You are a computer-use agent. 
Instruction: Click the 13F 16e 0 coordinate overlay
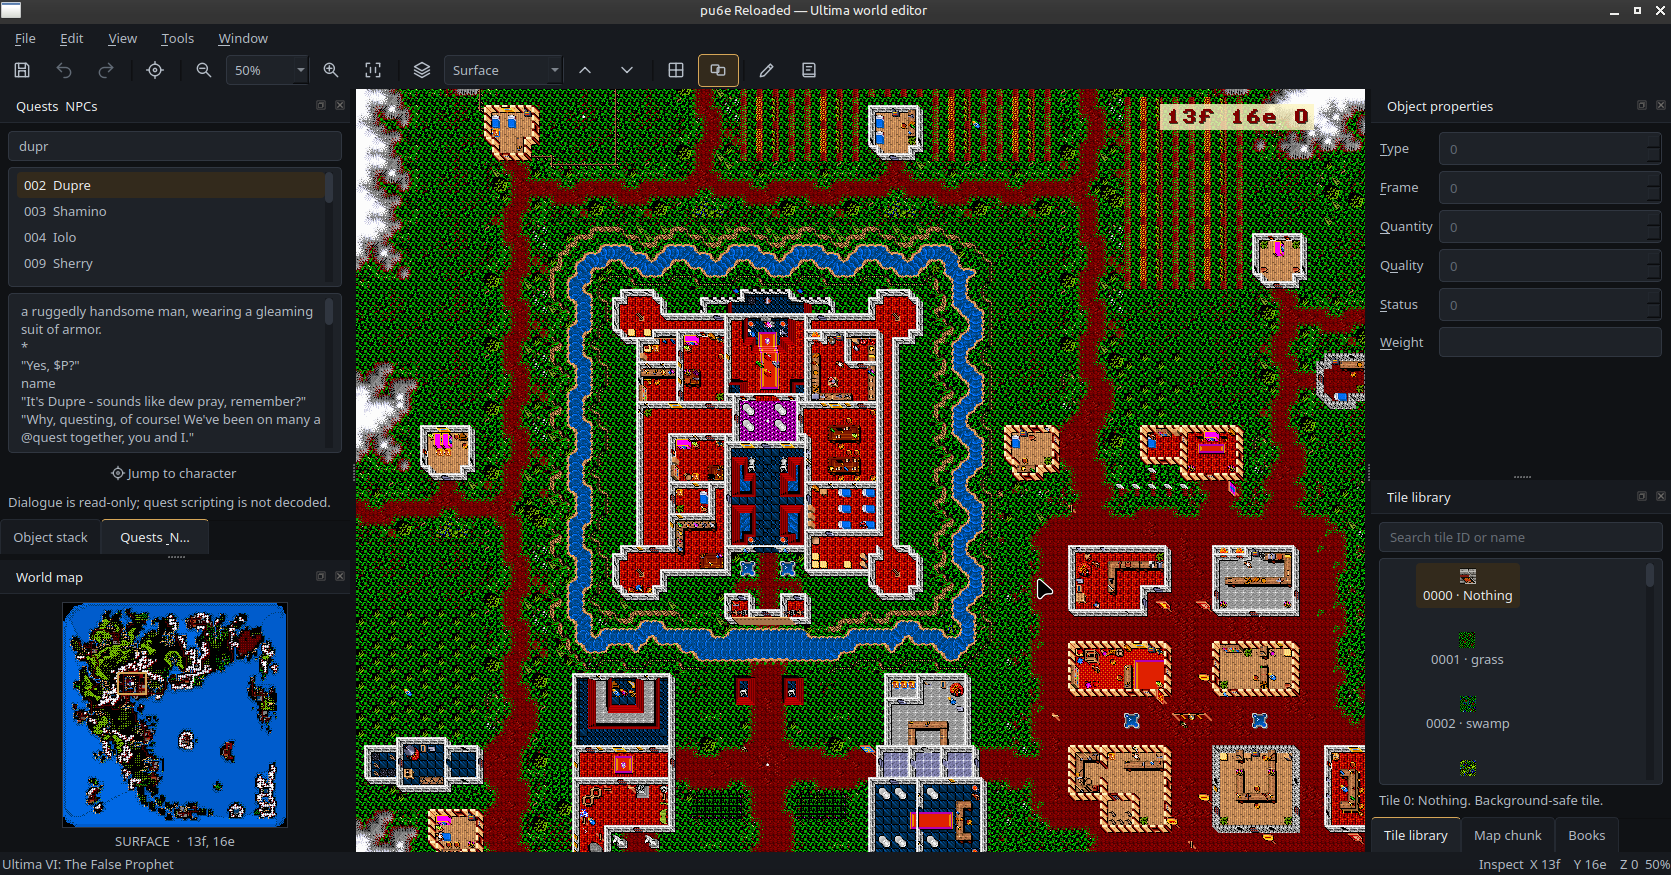(1238, 117)
